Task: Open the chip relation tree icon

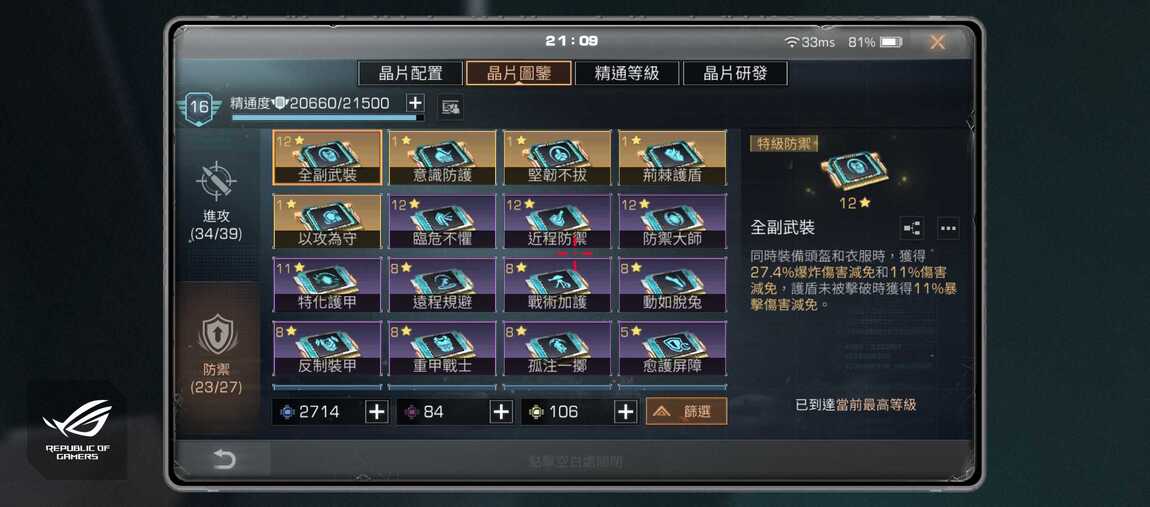Action: 912,228
